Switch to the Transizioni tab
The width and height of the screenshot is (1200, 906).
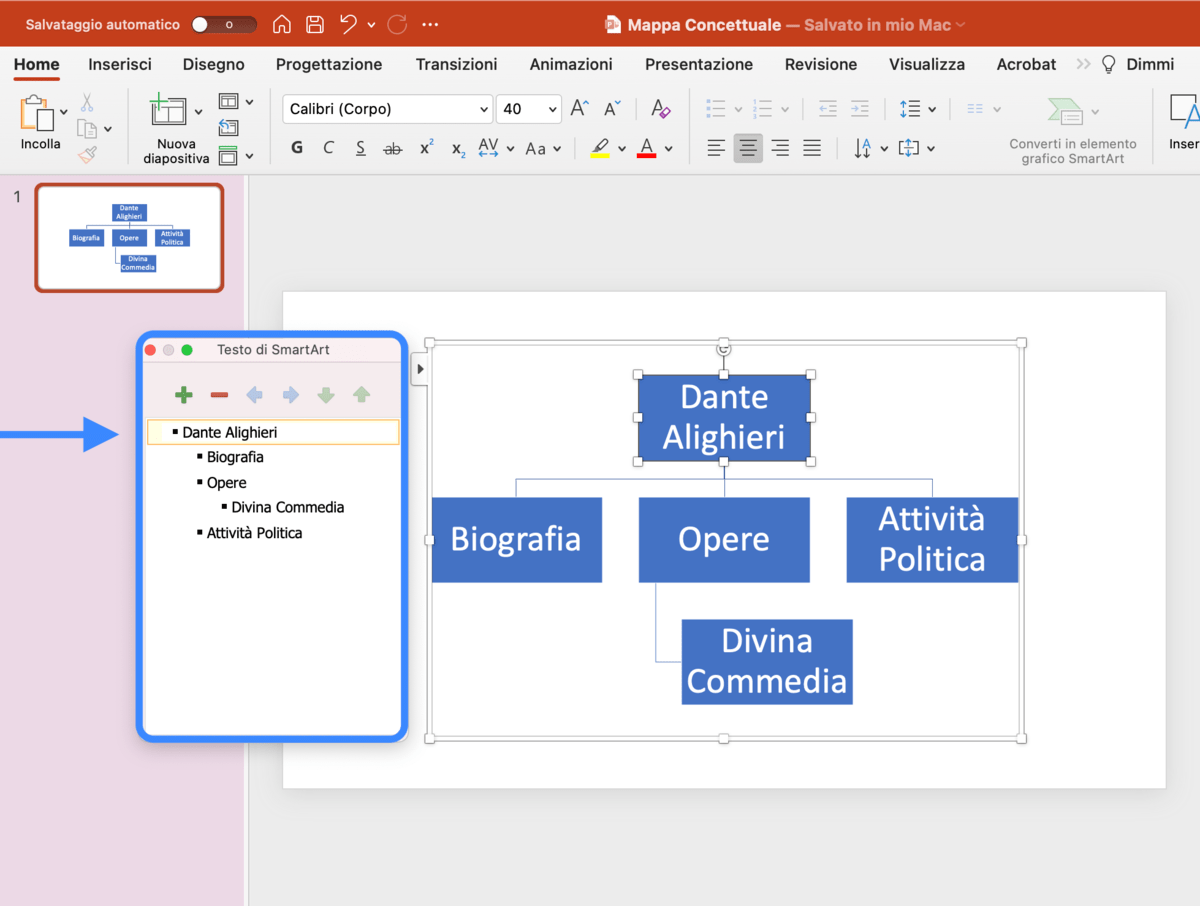tap(456, 64)
